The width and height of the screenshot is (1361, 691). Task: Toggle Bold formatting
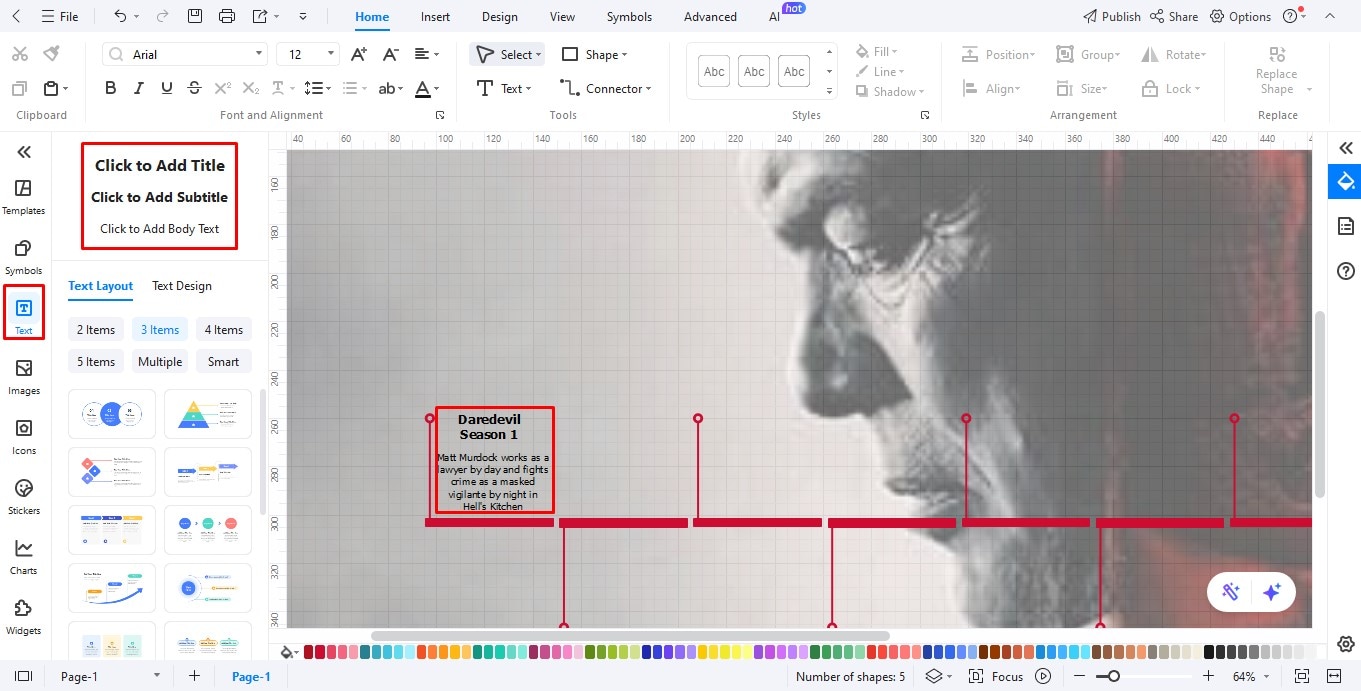pyautogui.click(x=111, y=88)
